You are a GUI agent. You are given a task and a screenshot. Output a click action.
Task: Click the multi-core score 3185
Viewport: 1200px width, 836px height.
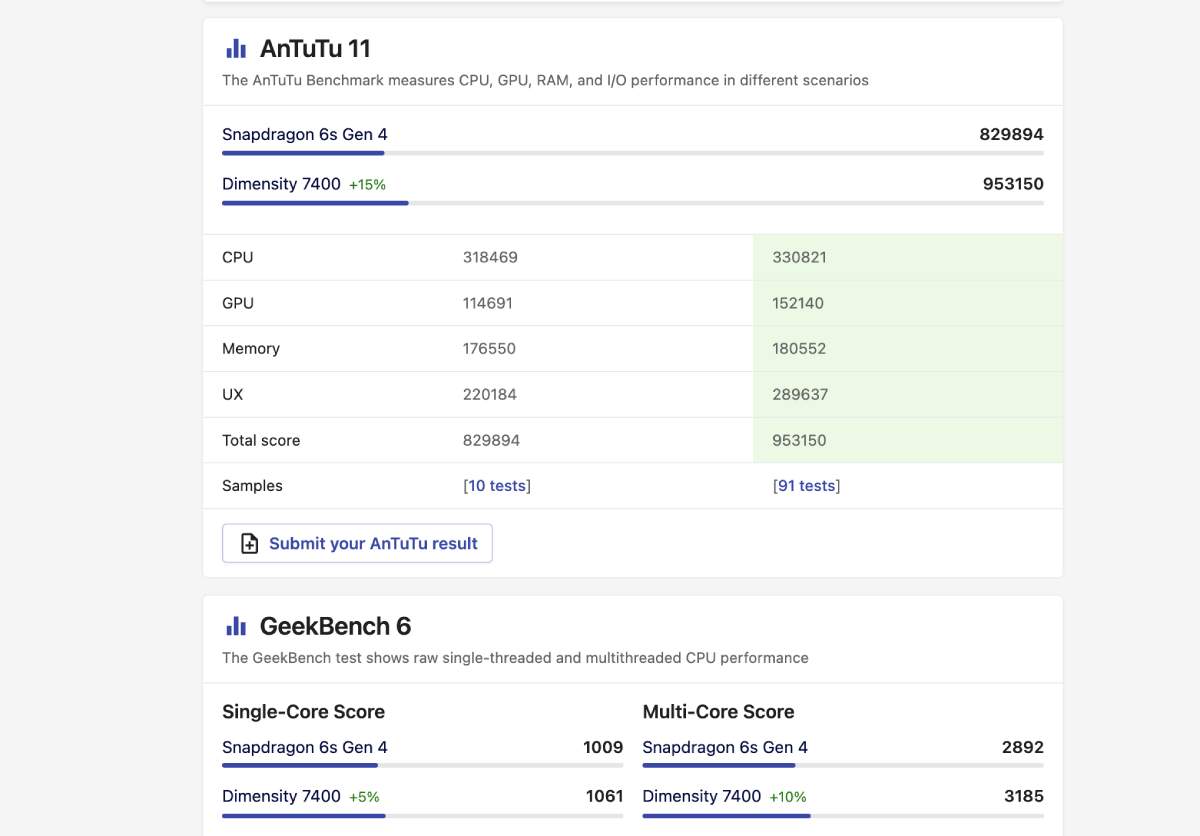click(1024, 797)
